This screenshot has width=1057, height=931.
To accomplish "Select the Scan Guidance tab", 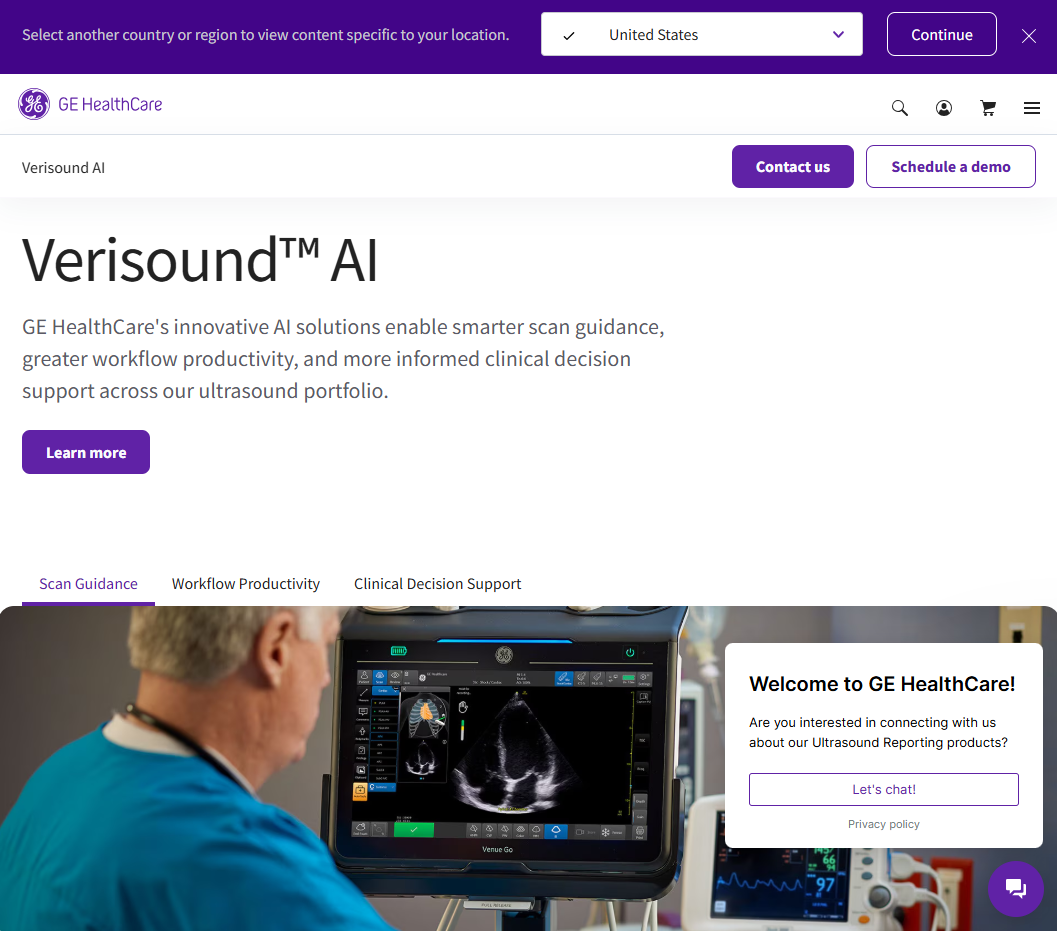I will point(88,584).
